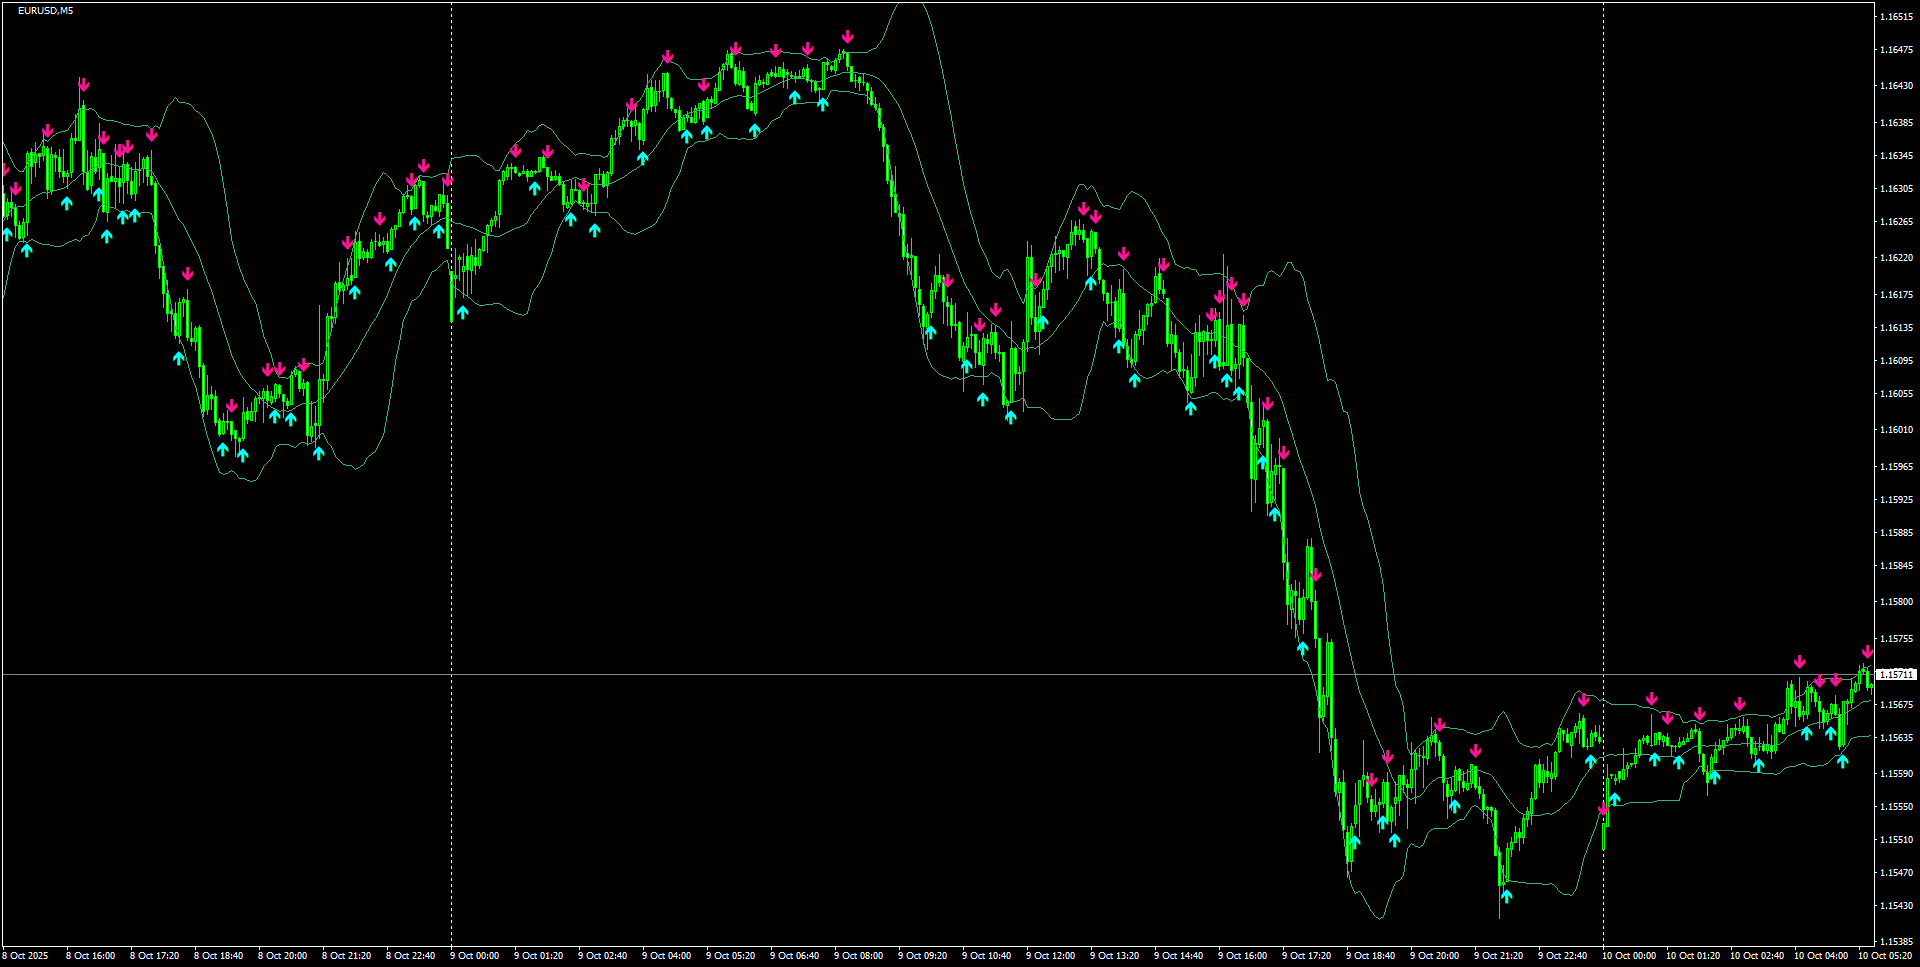Click the 1.16475 price scale label

(x=1896, y=50)
